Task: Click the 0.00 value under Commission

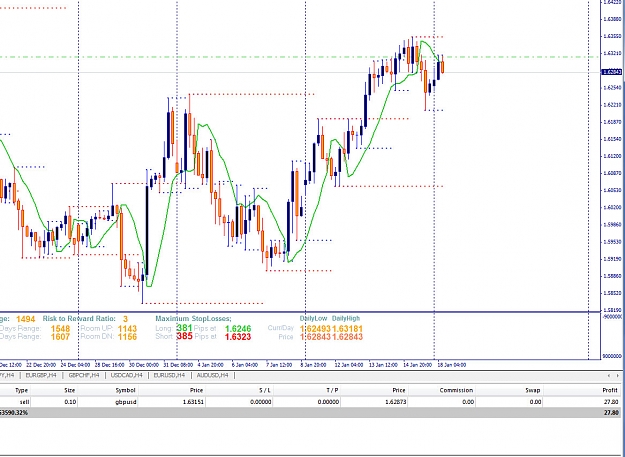Action: (468, 402)
